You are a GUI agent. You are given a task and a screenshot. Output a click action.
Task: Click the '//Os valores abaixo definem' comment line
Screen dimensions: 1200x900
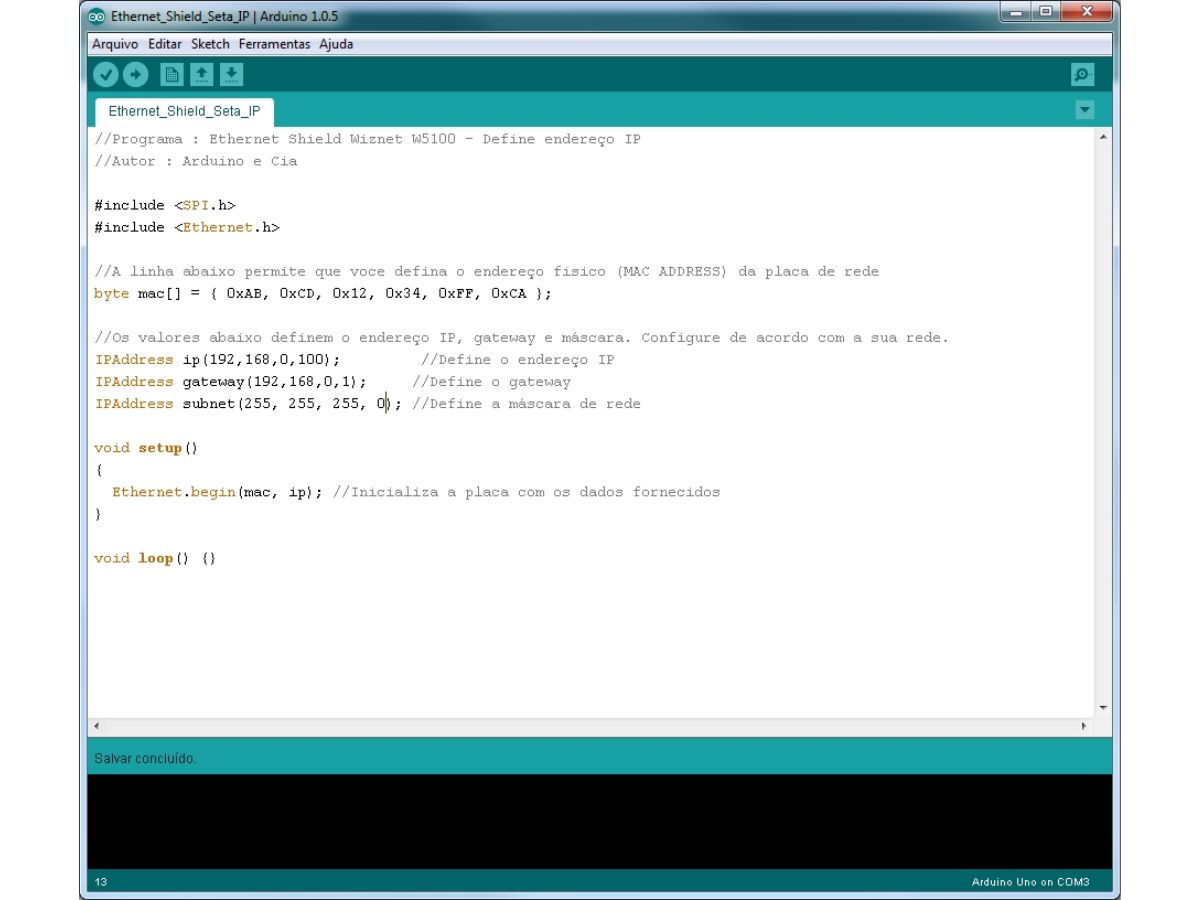click(521, 338)
